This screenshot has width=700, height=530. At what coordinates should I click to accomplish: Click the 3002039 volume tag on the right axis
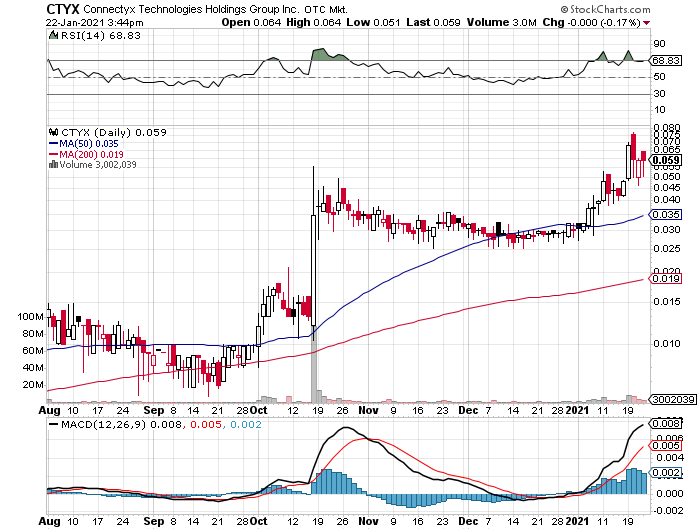674,399
